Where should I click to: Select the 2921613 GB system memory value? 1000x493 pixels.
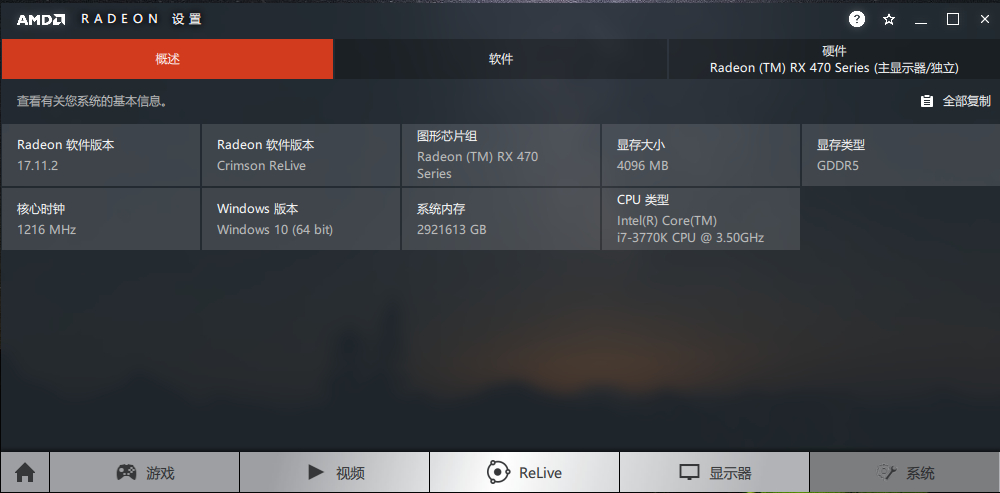pyautogui.click(x=452, y=230)
